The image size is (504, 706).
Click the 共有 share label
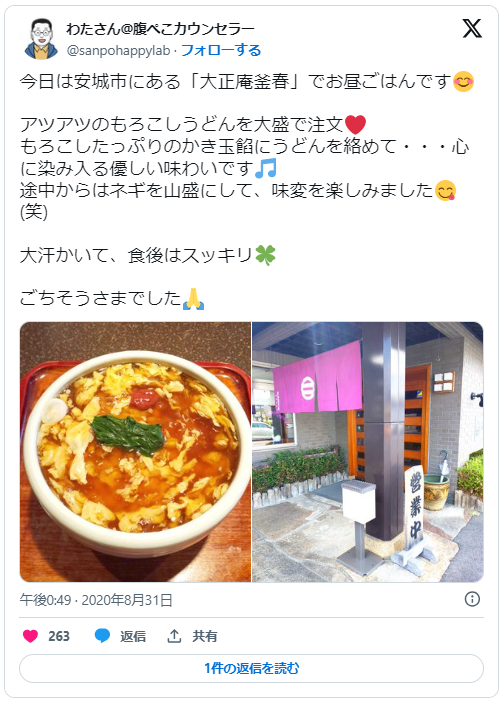coord(205,636)
